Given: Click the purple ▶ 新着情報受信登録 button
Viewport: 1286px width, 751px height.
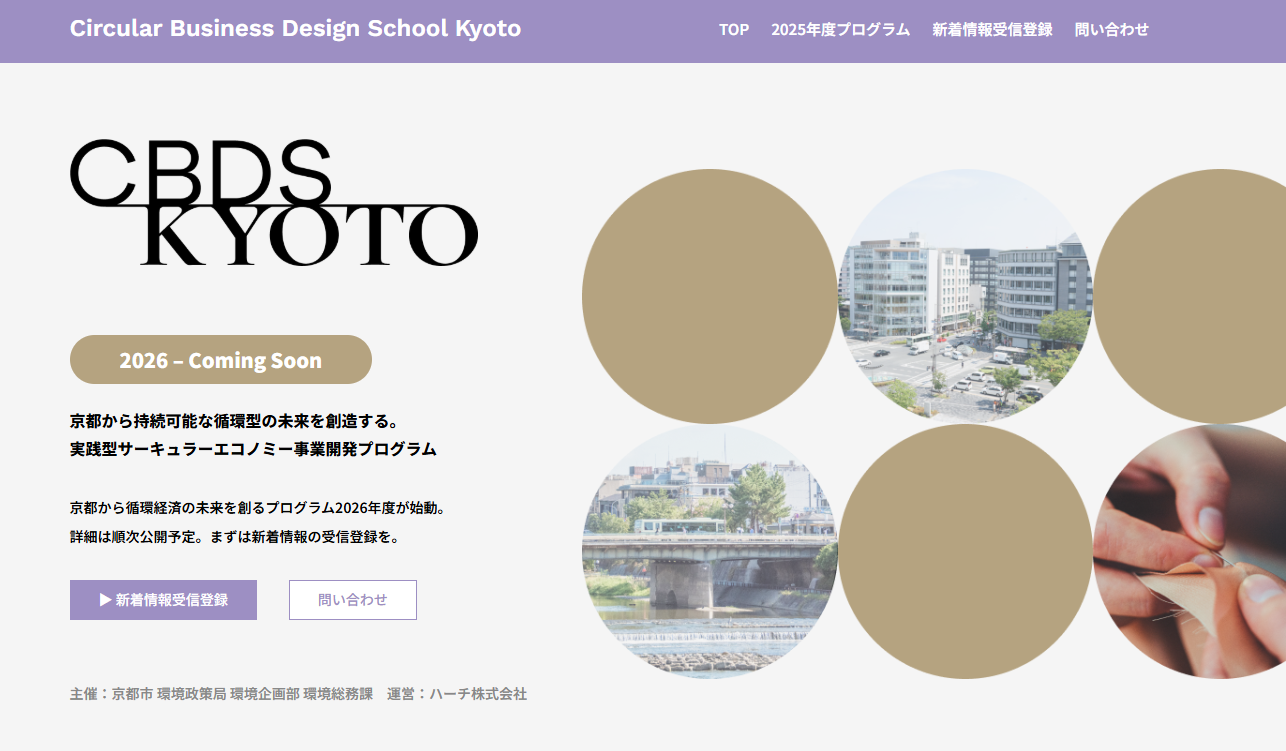Looking at the screenshot, I should coord(163,600).
